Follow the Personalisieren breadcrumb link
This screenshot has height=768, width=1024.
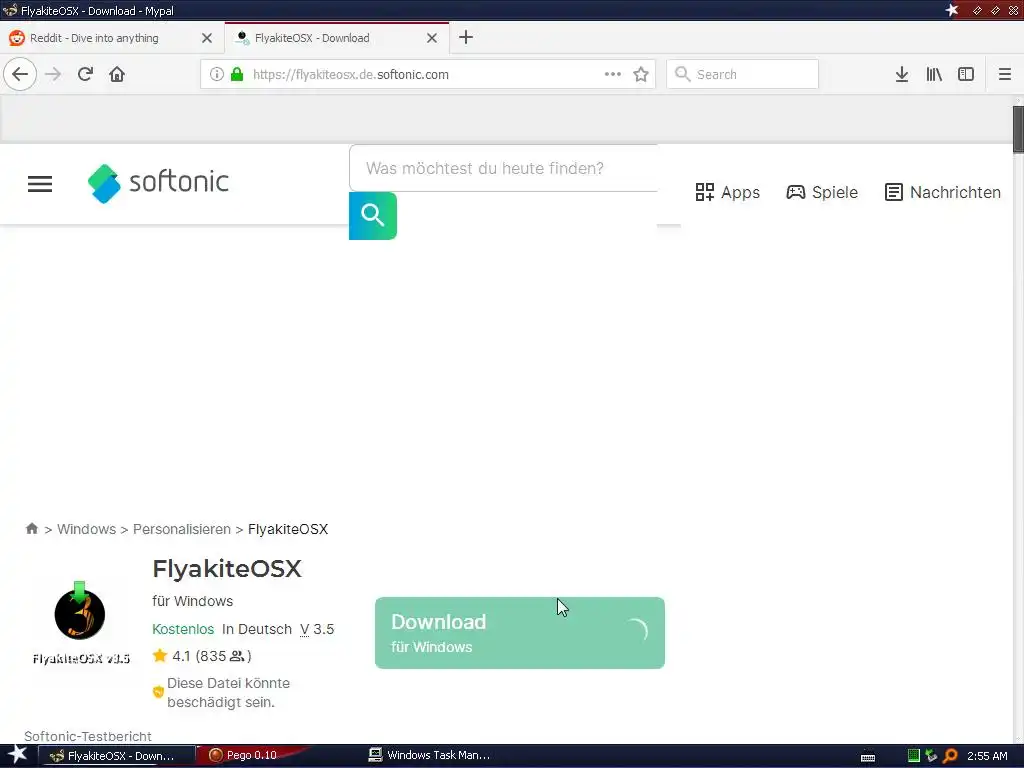182,529
